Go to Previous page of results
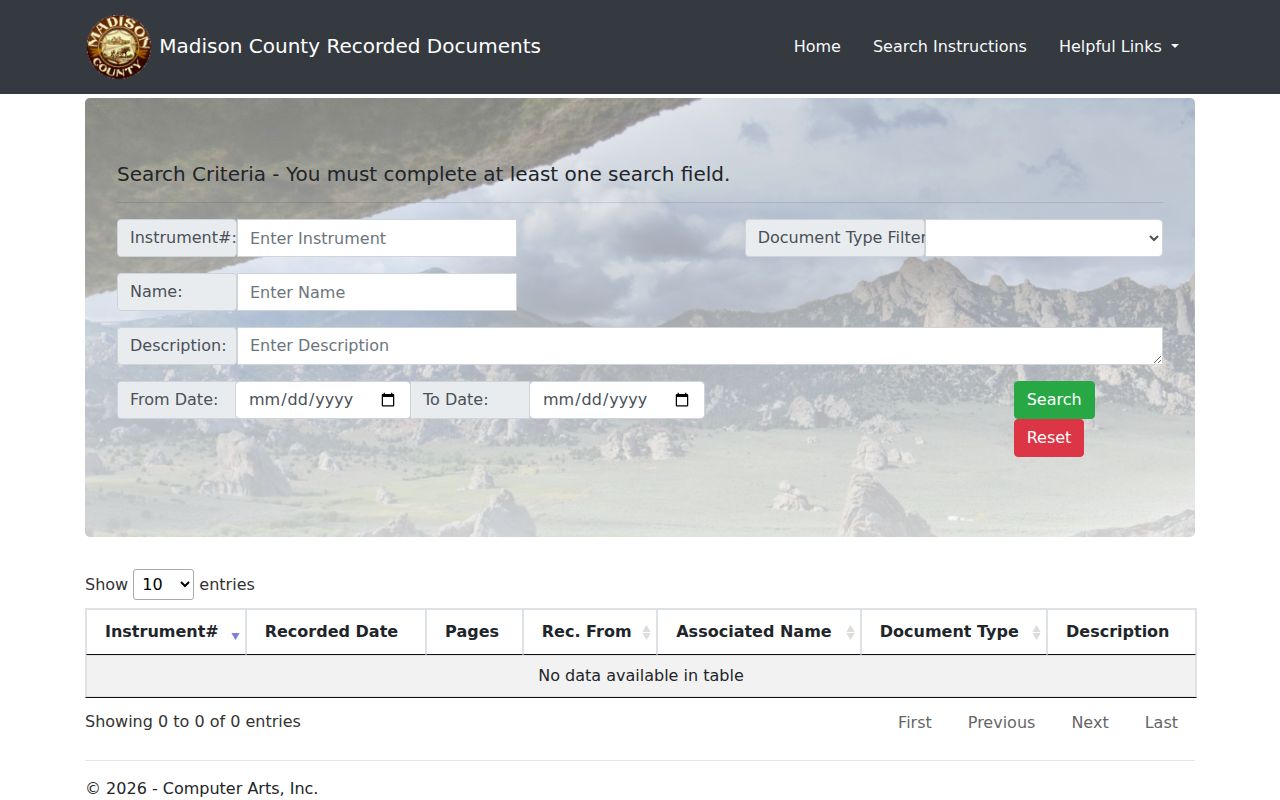 tap(1001, 722)
